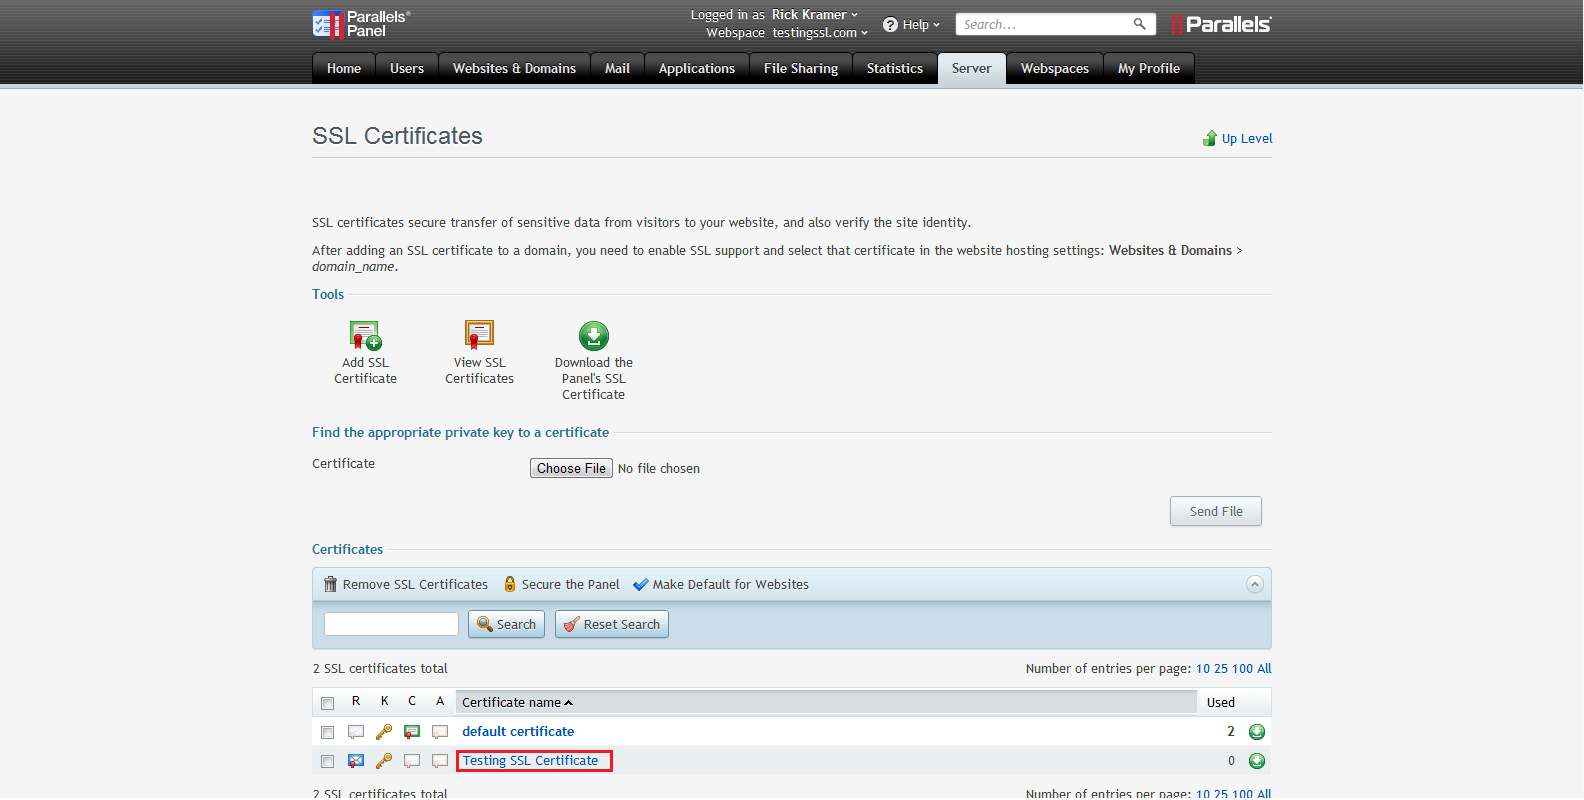
Task: Click the Make Default for Websites label
Action: coord(731,584)
